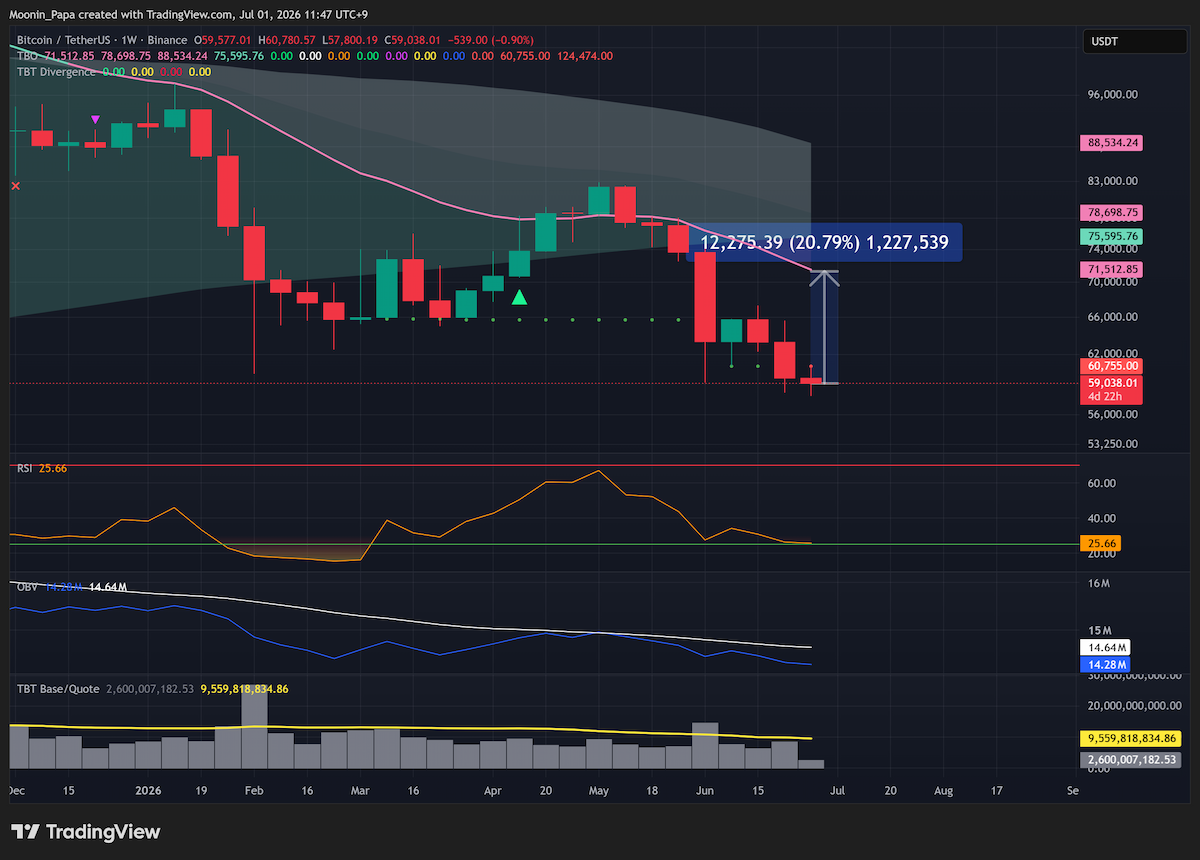
Task: Select the TBT Divergence indicator legend
Action: pyautogui.click(x=57, y=71)
